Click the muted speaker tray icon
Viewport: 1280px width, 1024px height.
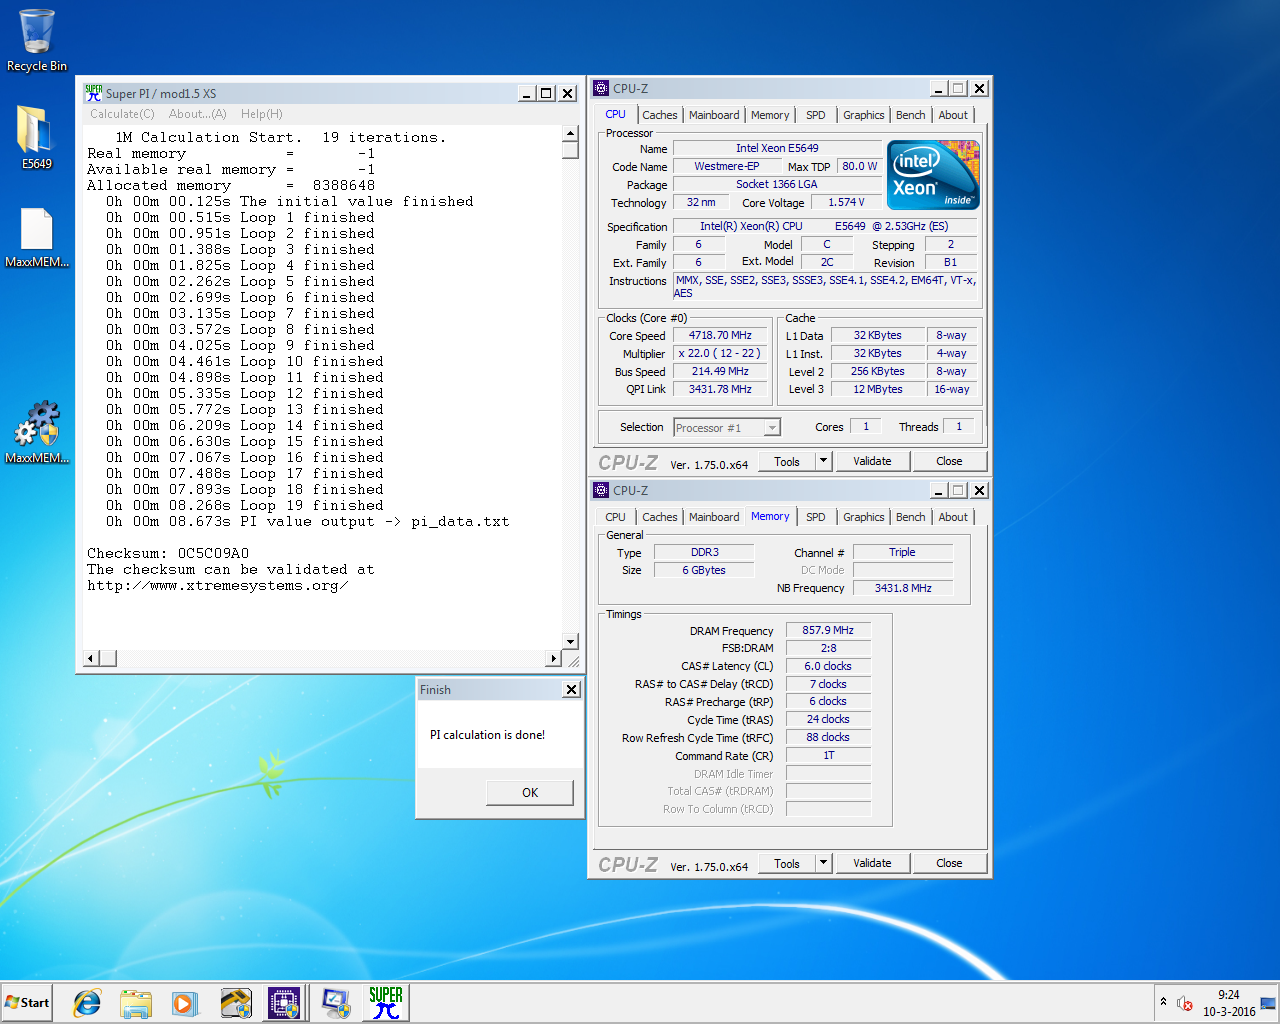coord(1185,1003)
